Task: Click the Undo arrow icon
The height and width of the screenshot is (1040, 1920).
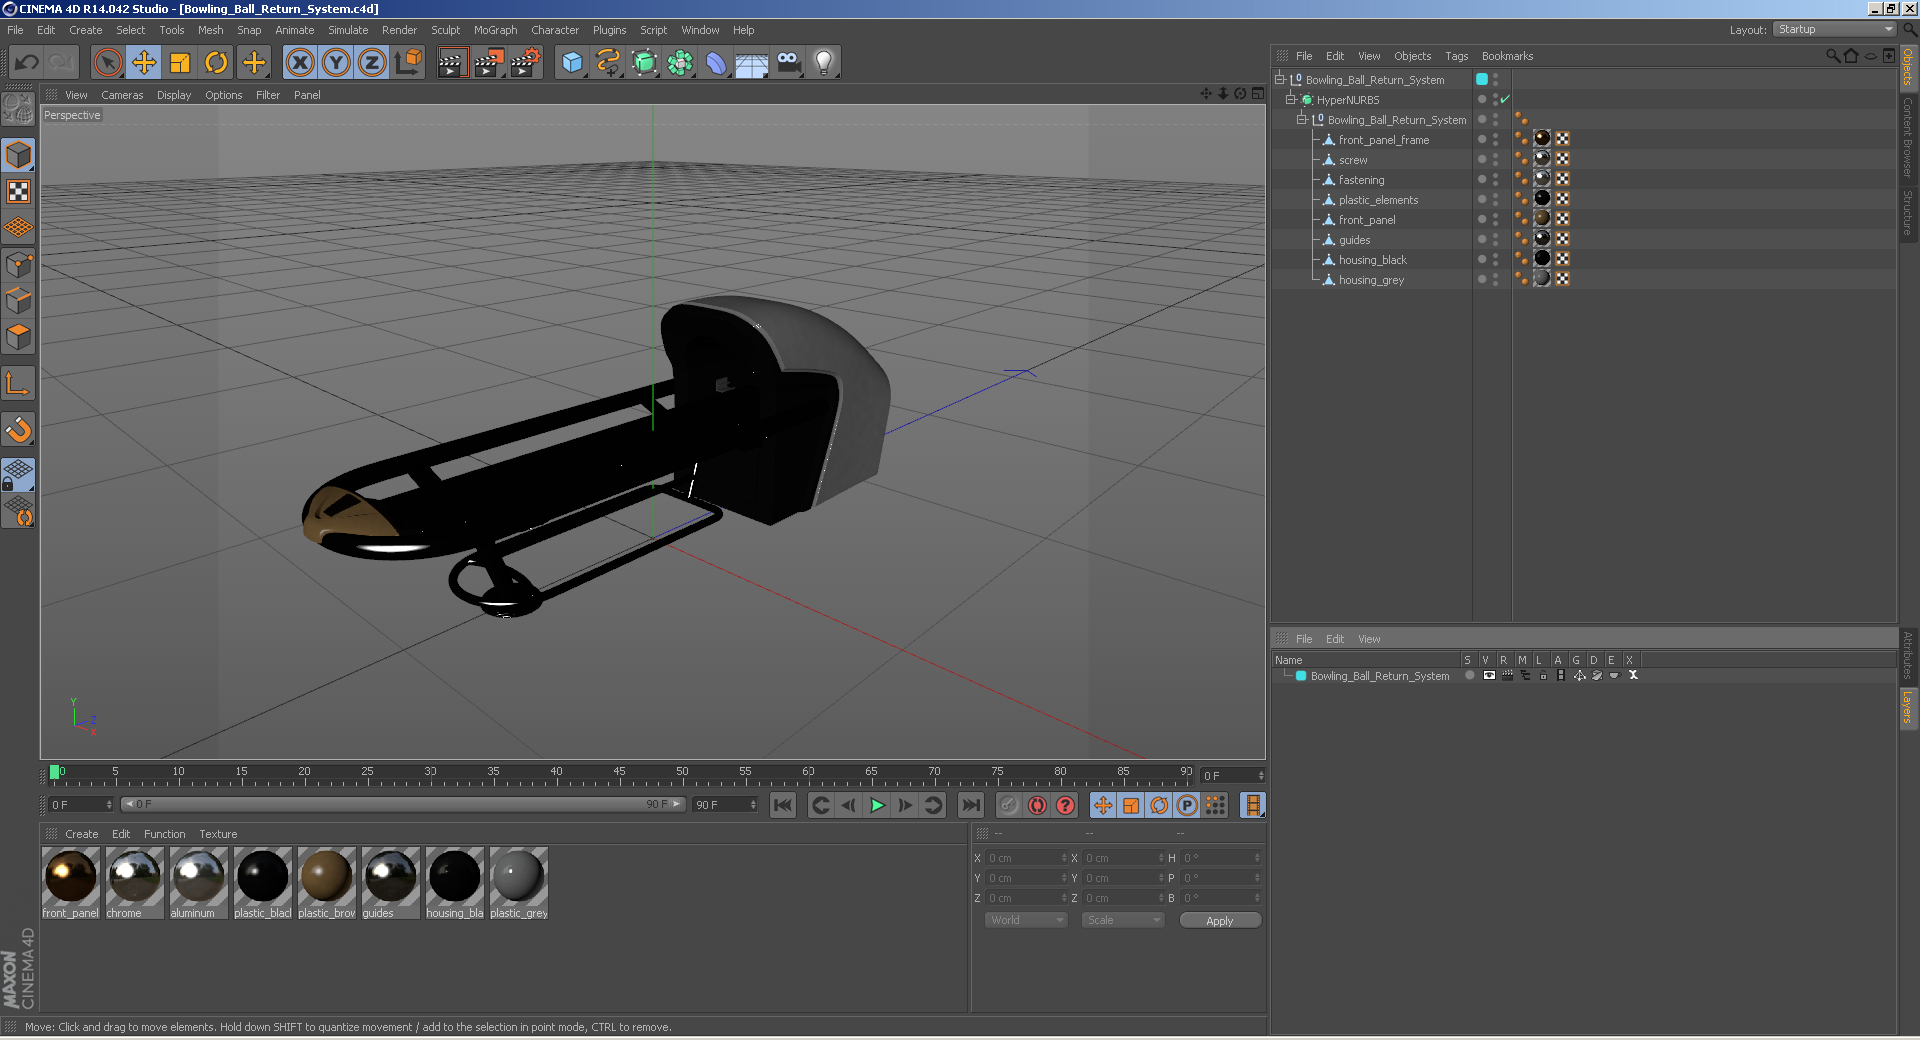Action: [x=26, y=62]
